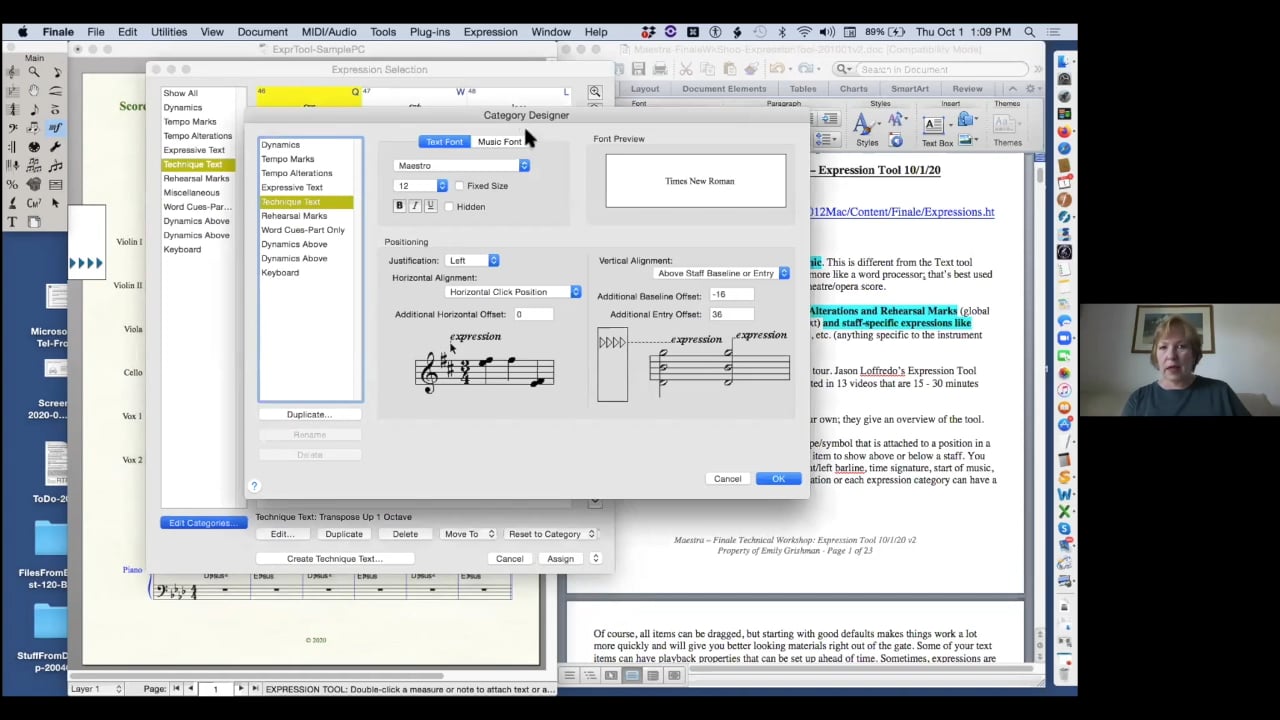The height and width of the screenshot is (720, 1280).
Task: Click Create Technique Text... button
Action: (334, 559)
